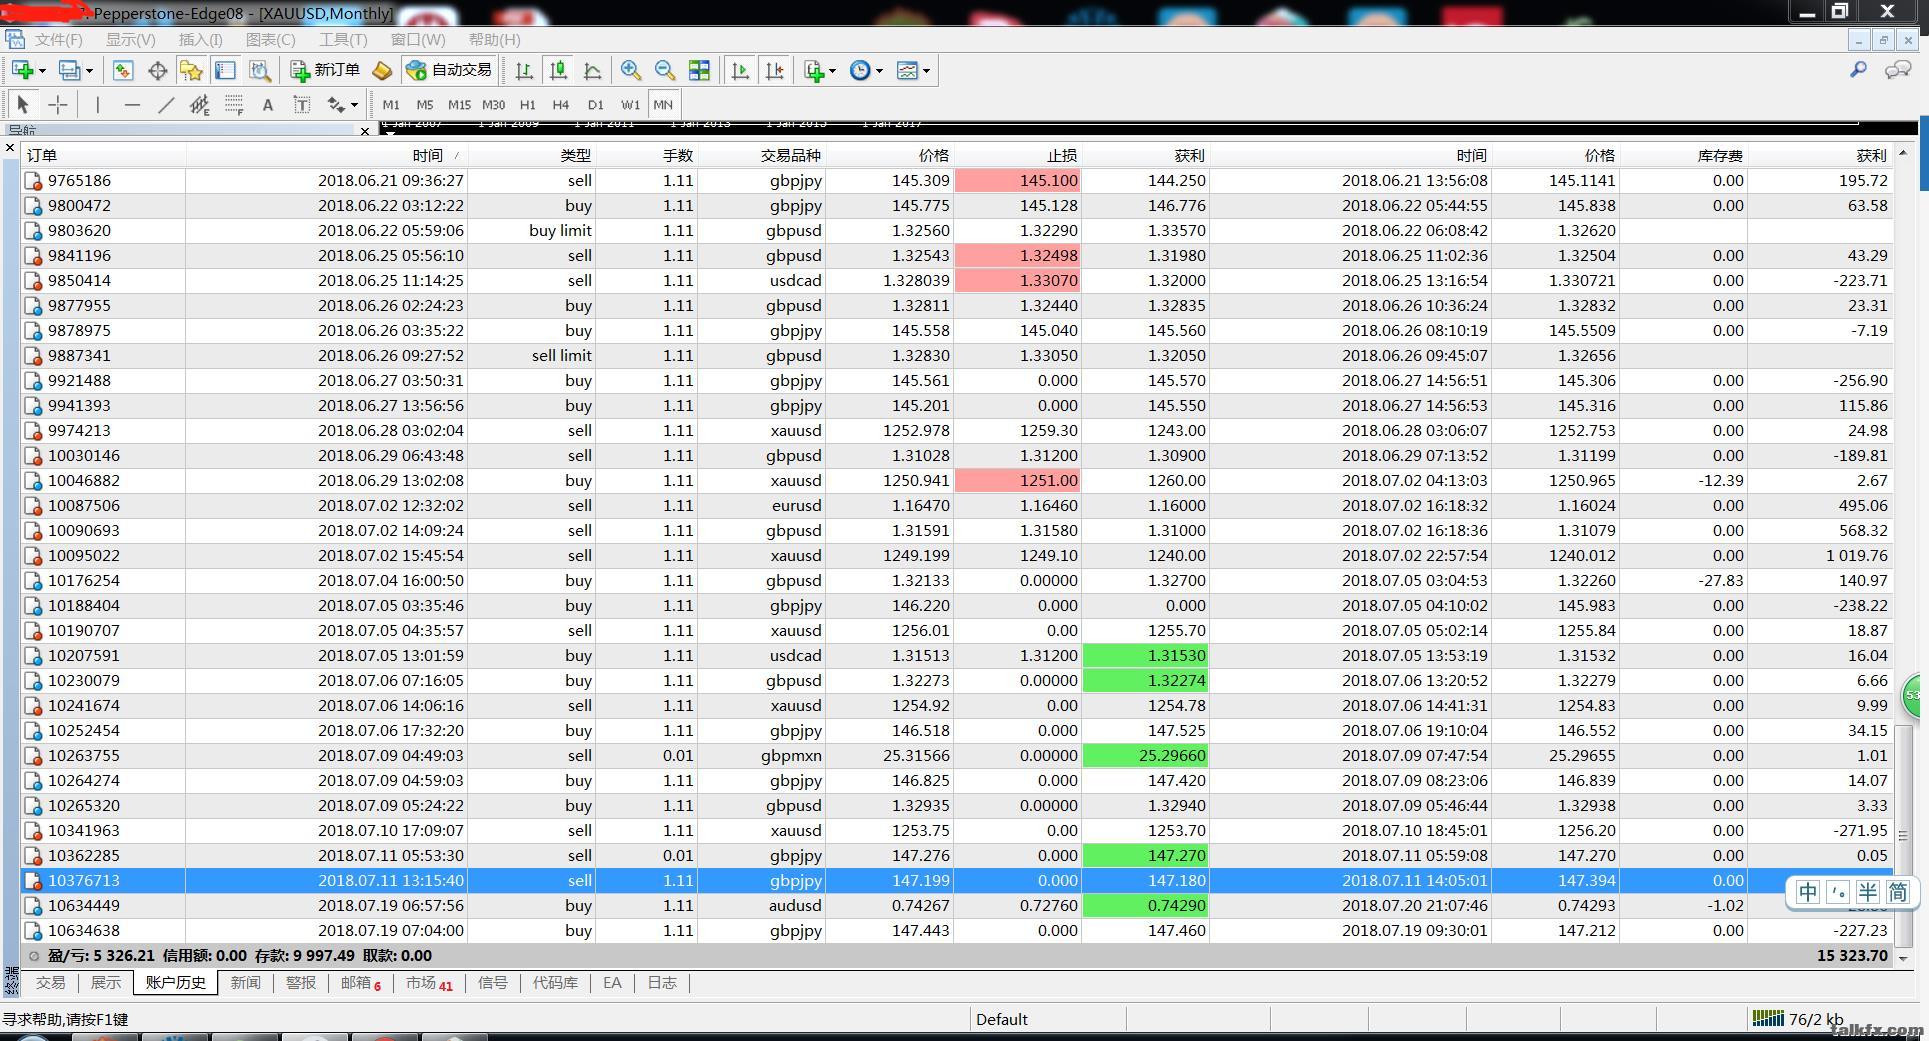Select the Fibonacci retracement tool
The image size is (1929, 1041).
pos(234,104)
